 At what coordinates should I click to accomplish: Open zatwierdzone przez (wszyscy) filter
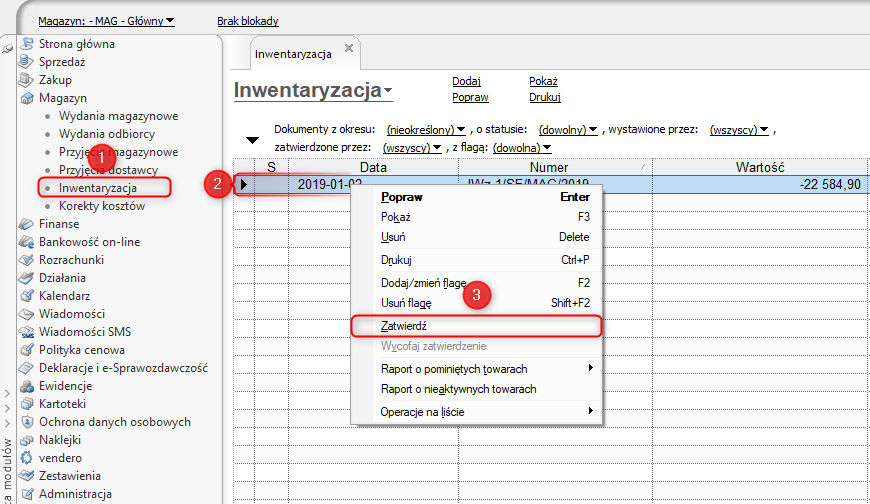[412, 148]
